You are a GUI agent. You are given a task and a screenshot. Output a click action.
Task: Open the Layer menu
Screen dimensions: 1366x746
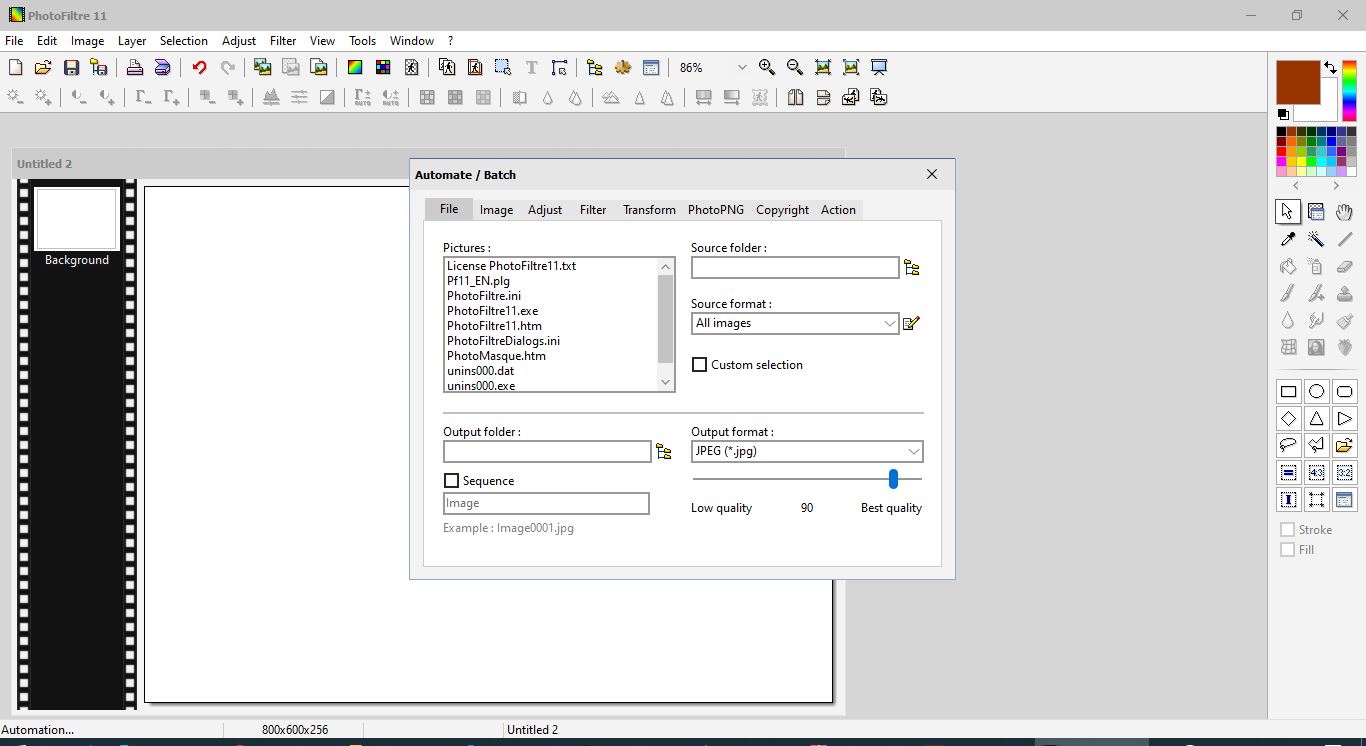(x=132, y=41)
